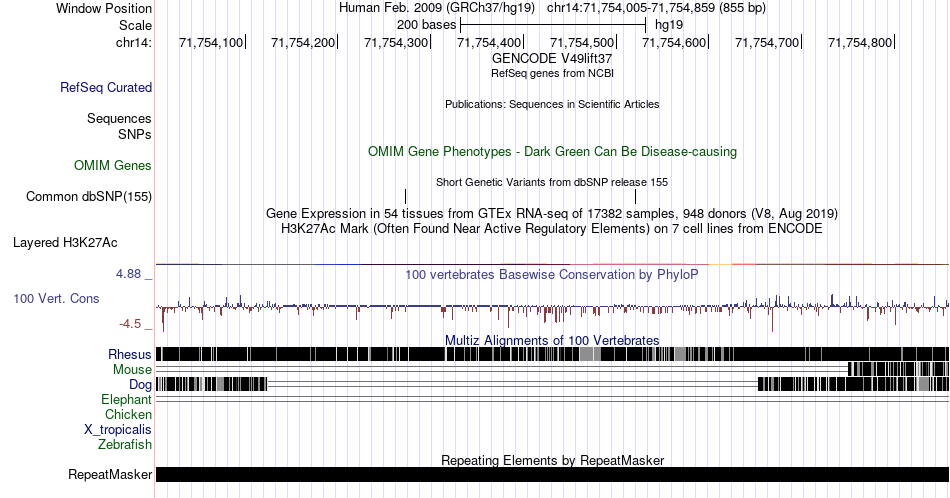Click the SNPs track label

tap(135, 134)
